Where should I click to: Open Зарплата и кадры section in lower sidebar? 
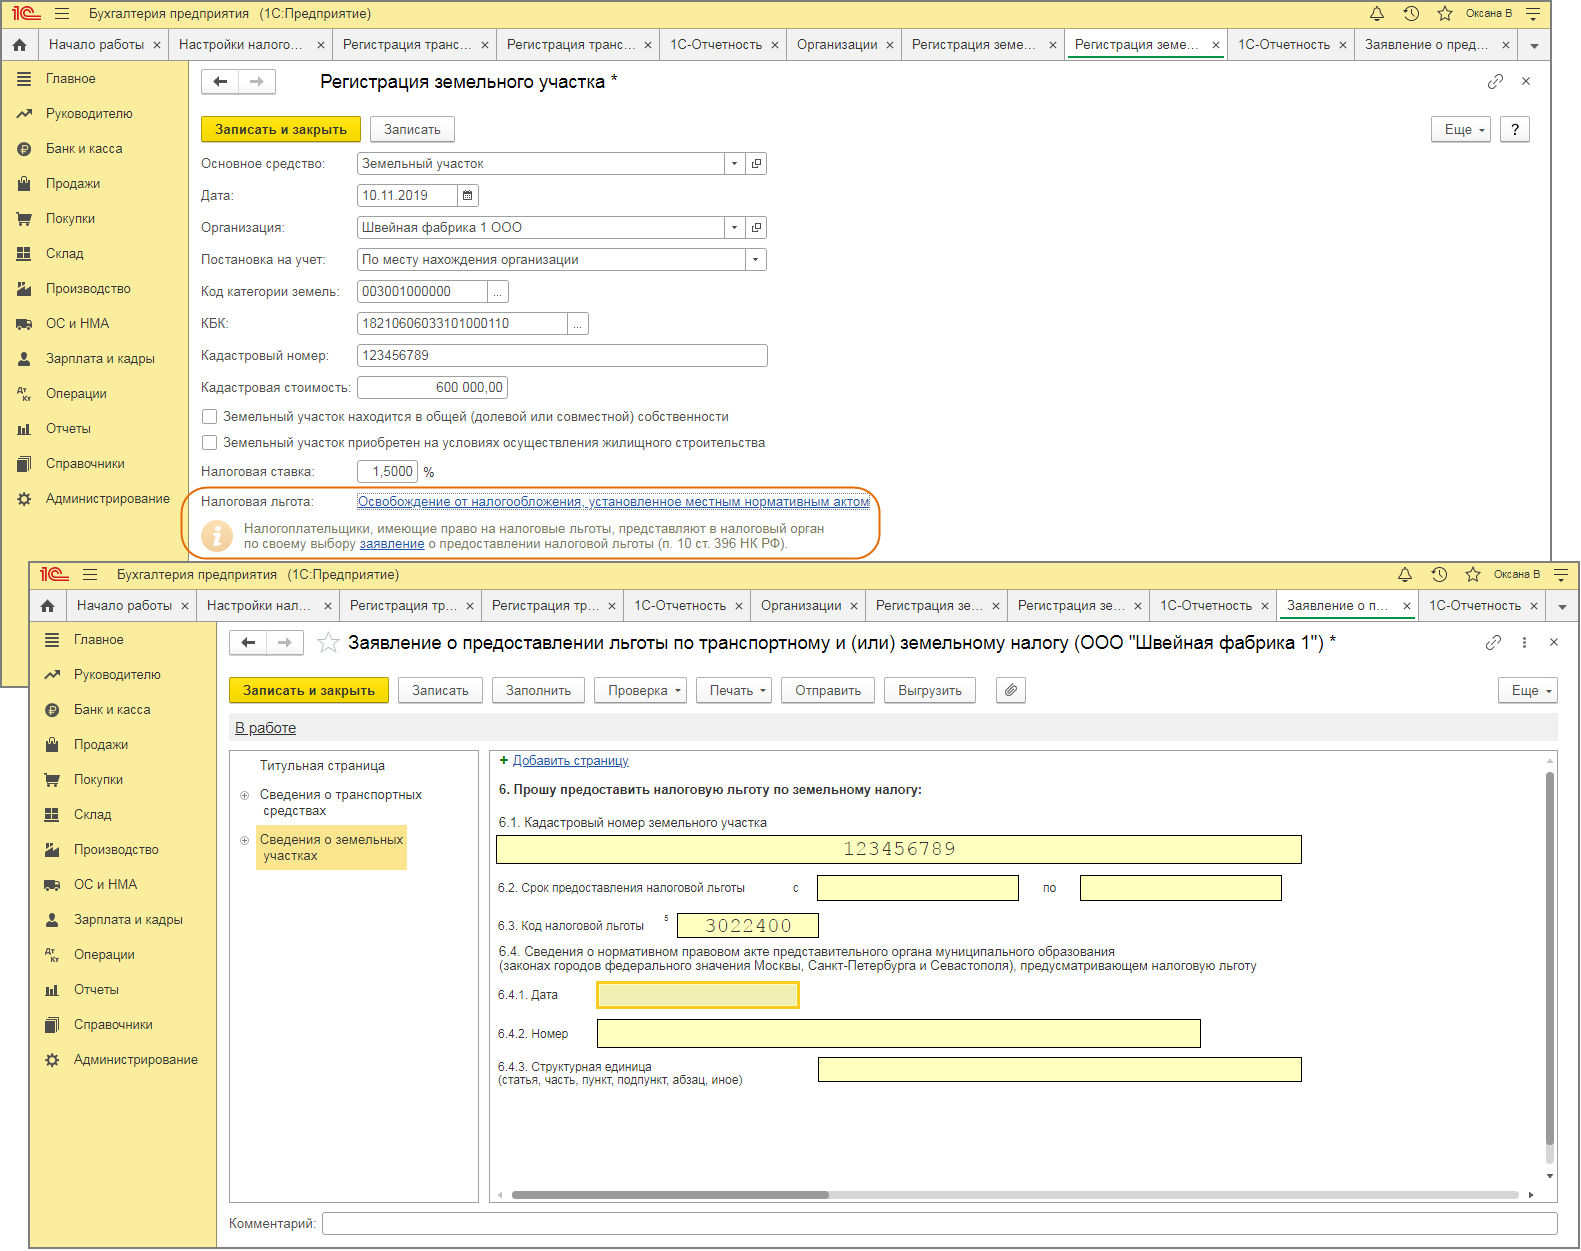click(127, 920)
